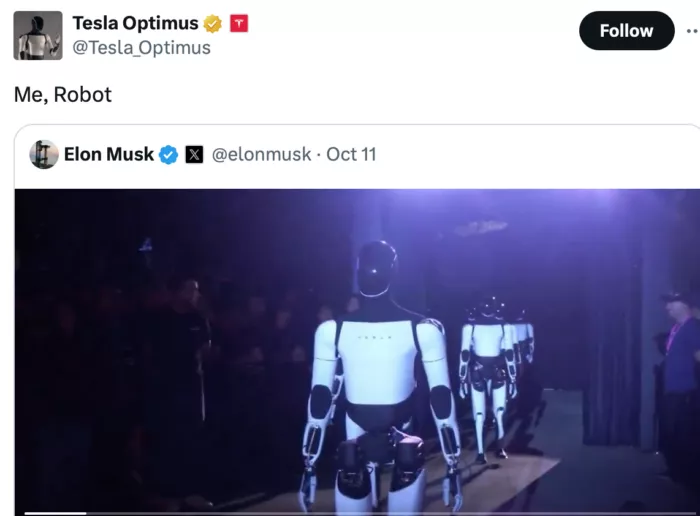The width and height of the screenshot is (700, 516).
Task: Click the red Tesla affiliate badge
Action: pyautogui.click(x=239, y=23)
